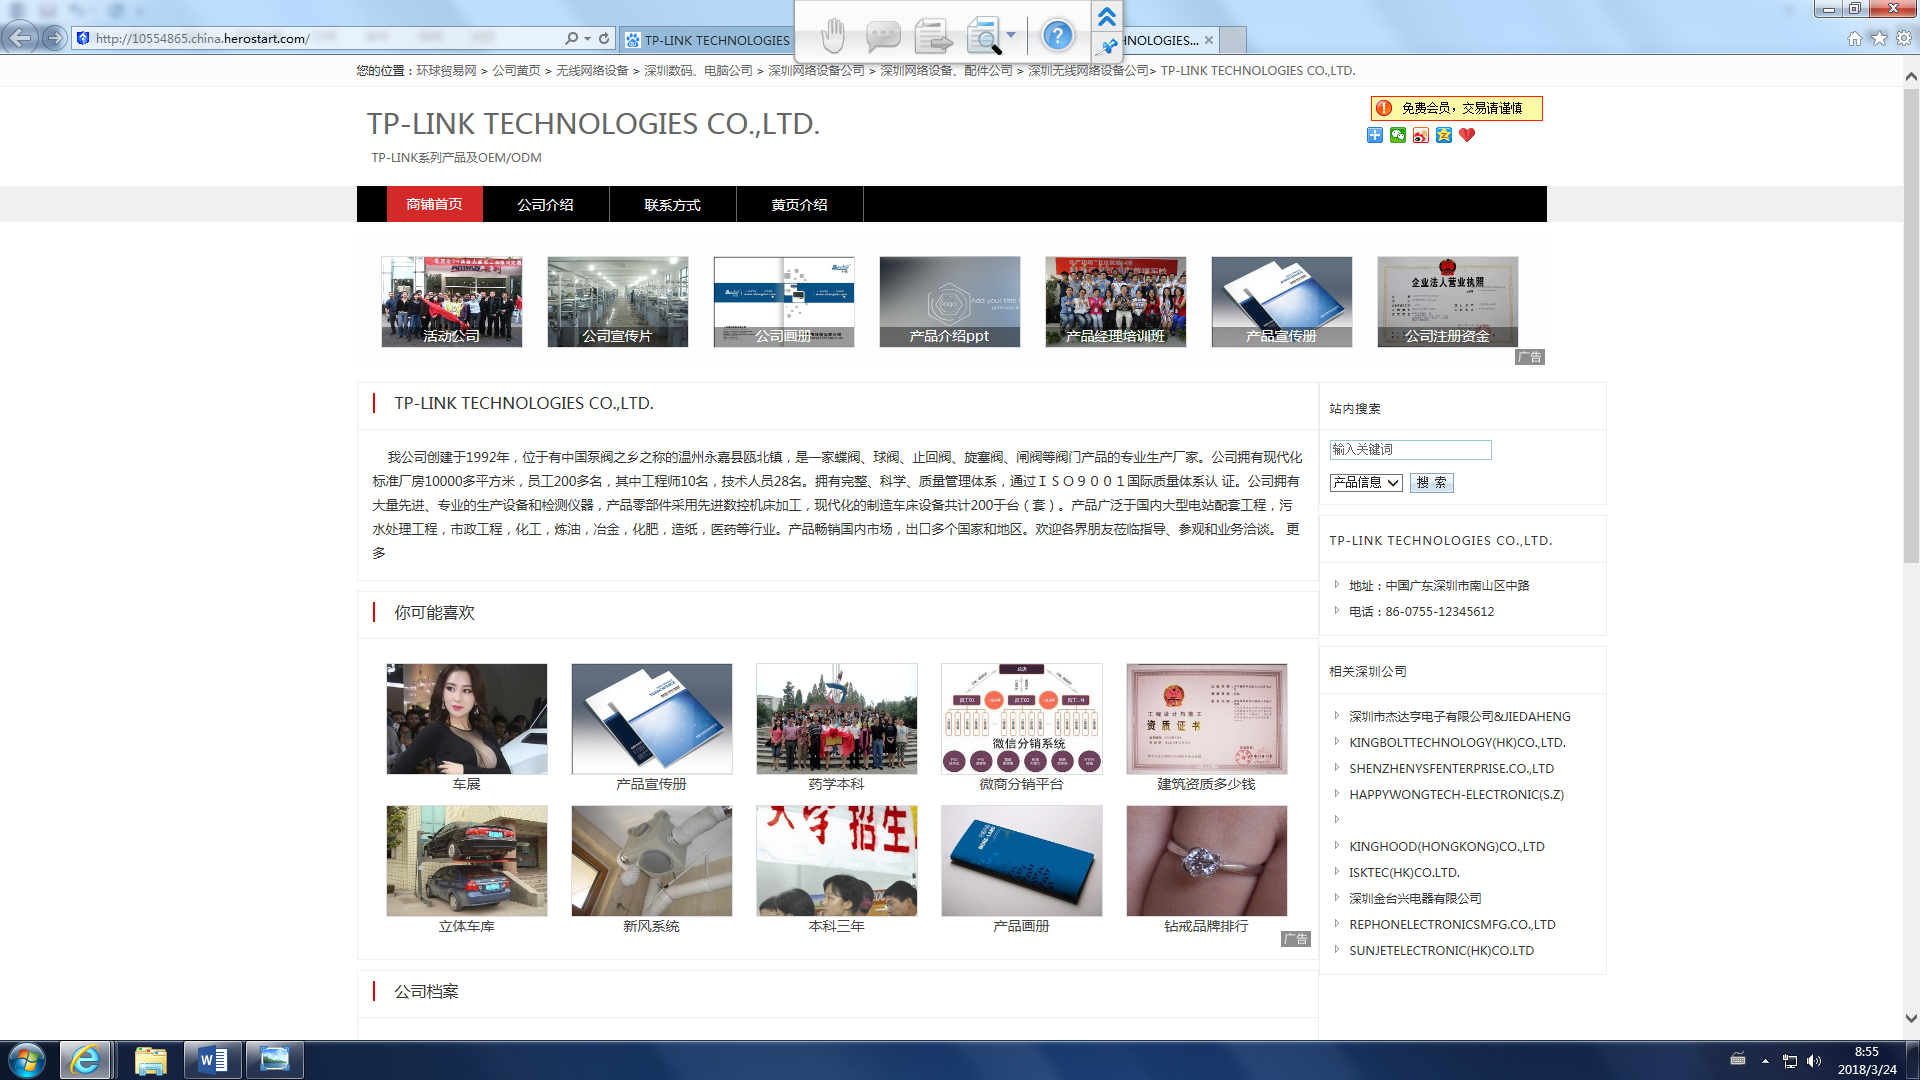Open the address bar search dropdown arrow
This screenshot has height=1080, width=1920.
587,39
